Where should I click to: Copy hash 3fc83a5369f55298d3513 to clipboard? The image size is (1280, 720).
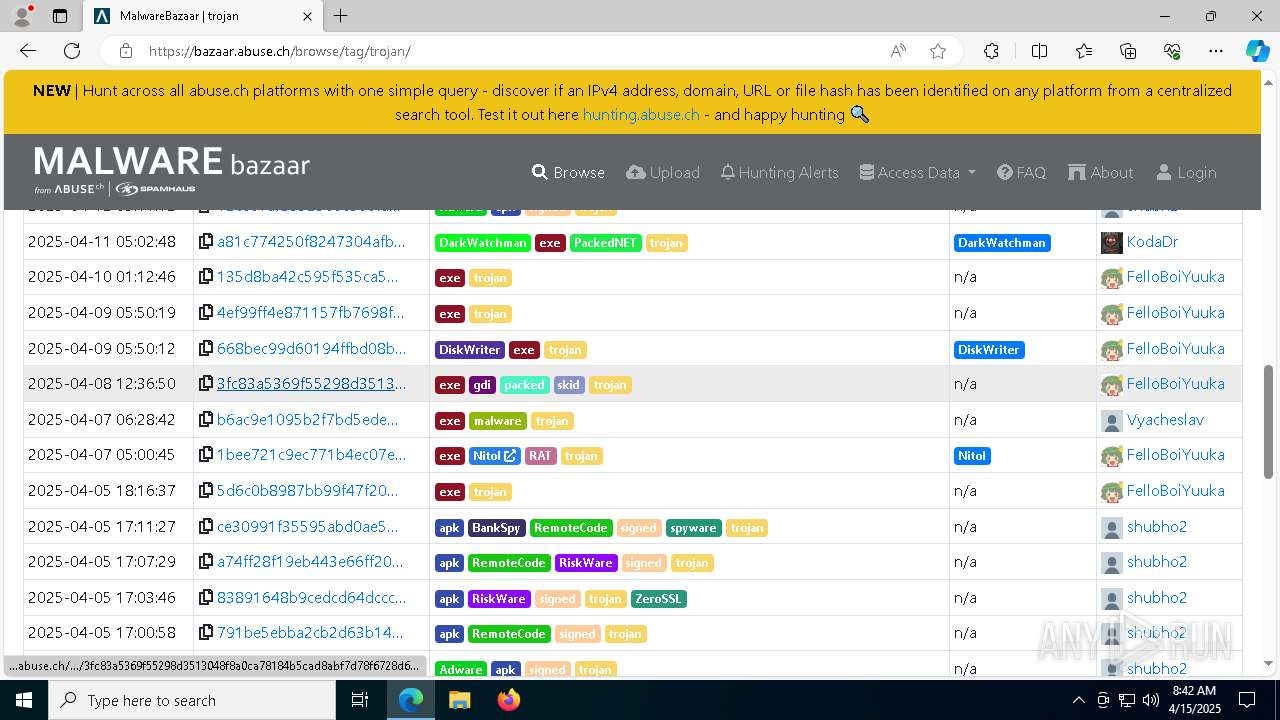pos(206,384)
